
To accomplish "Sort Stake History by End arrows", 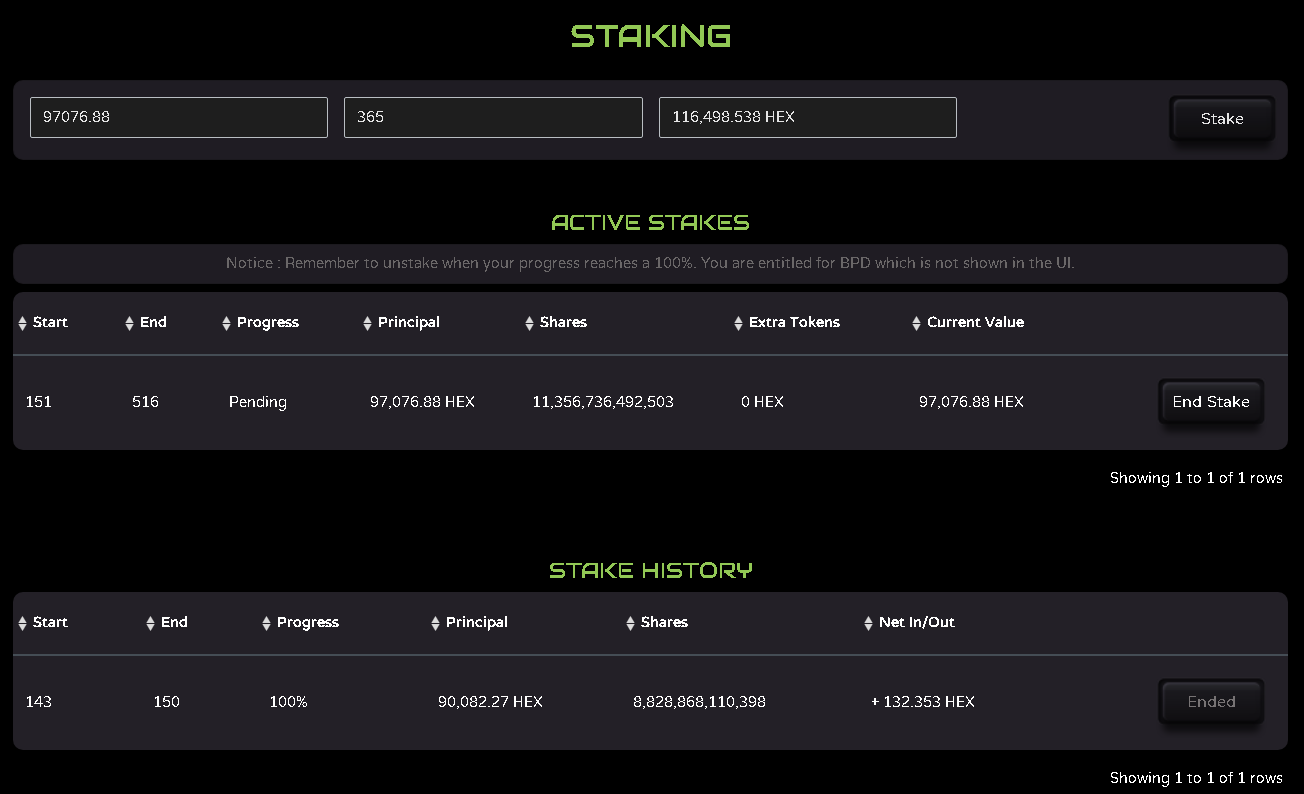I will click(x=150, y=623).
